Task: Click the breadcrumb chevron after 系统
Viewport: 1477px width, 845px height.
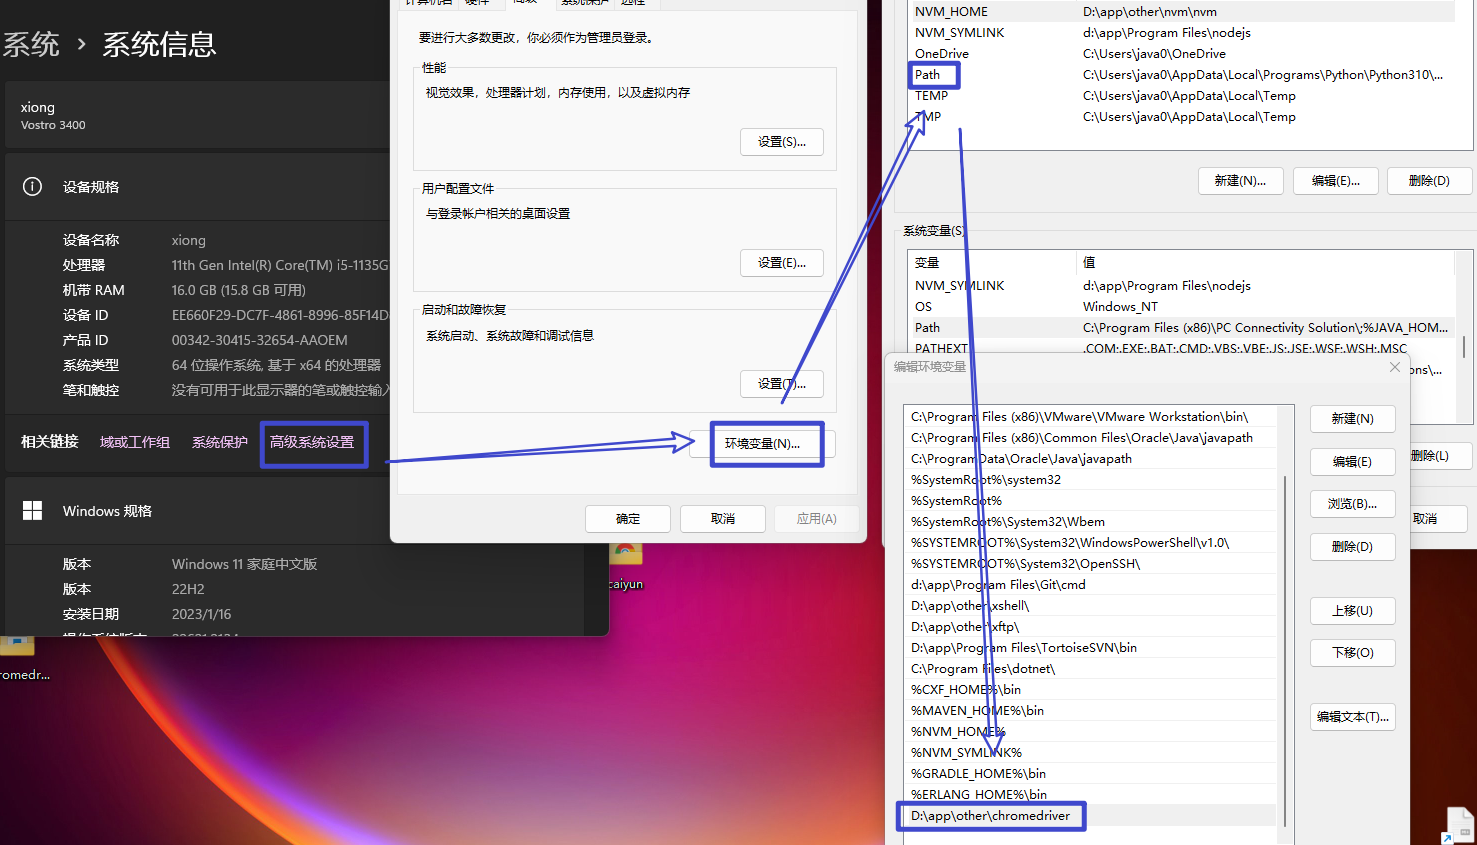Action: 81,45
